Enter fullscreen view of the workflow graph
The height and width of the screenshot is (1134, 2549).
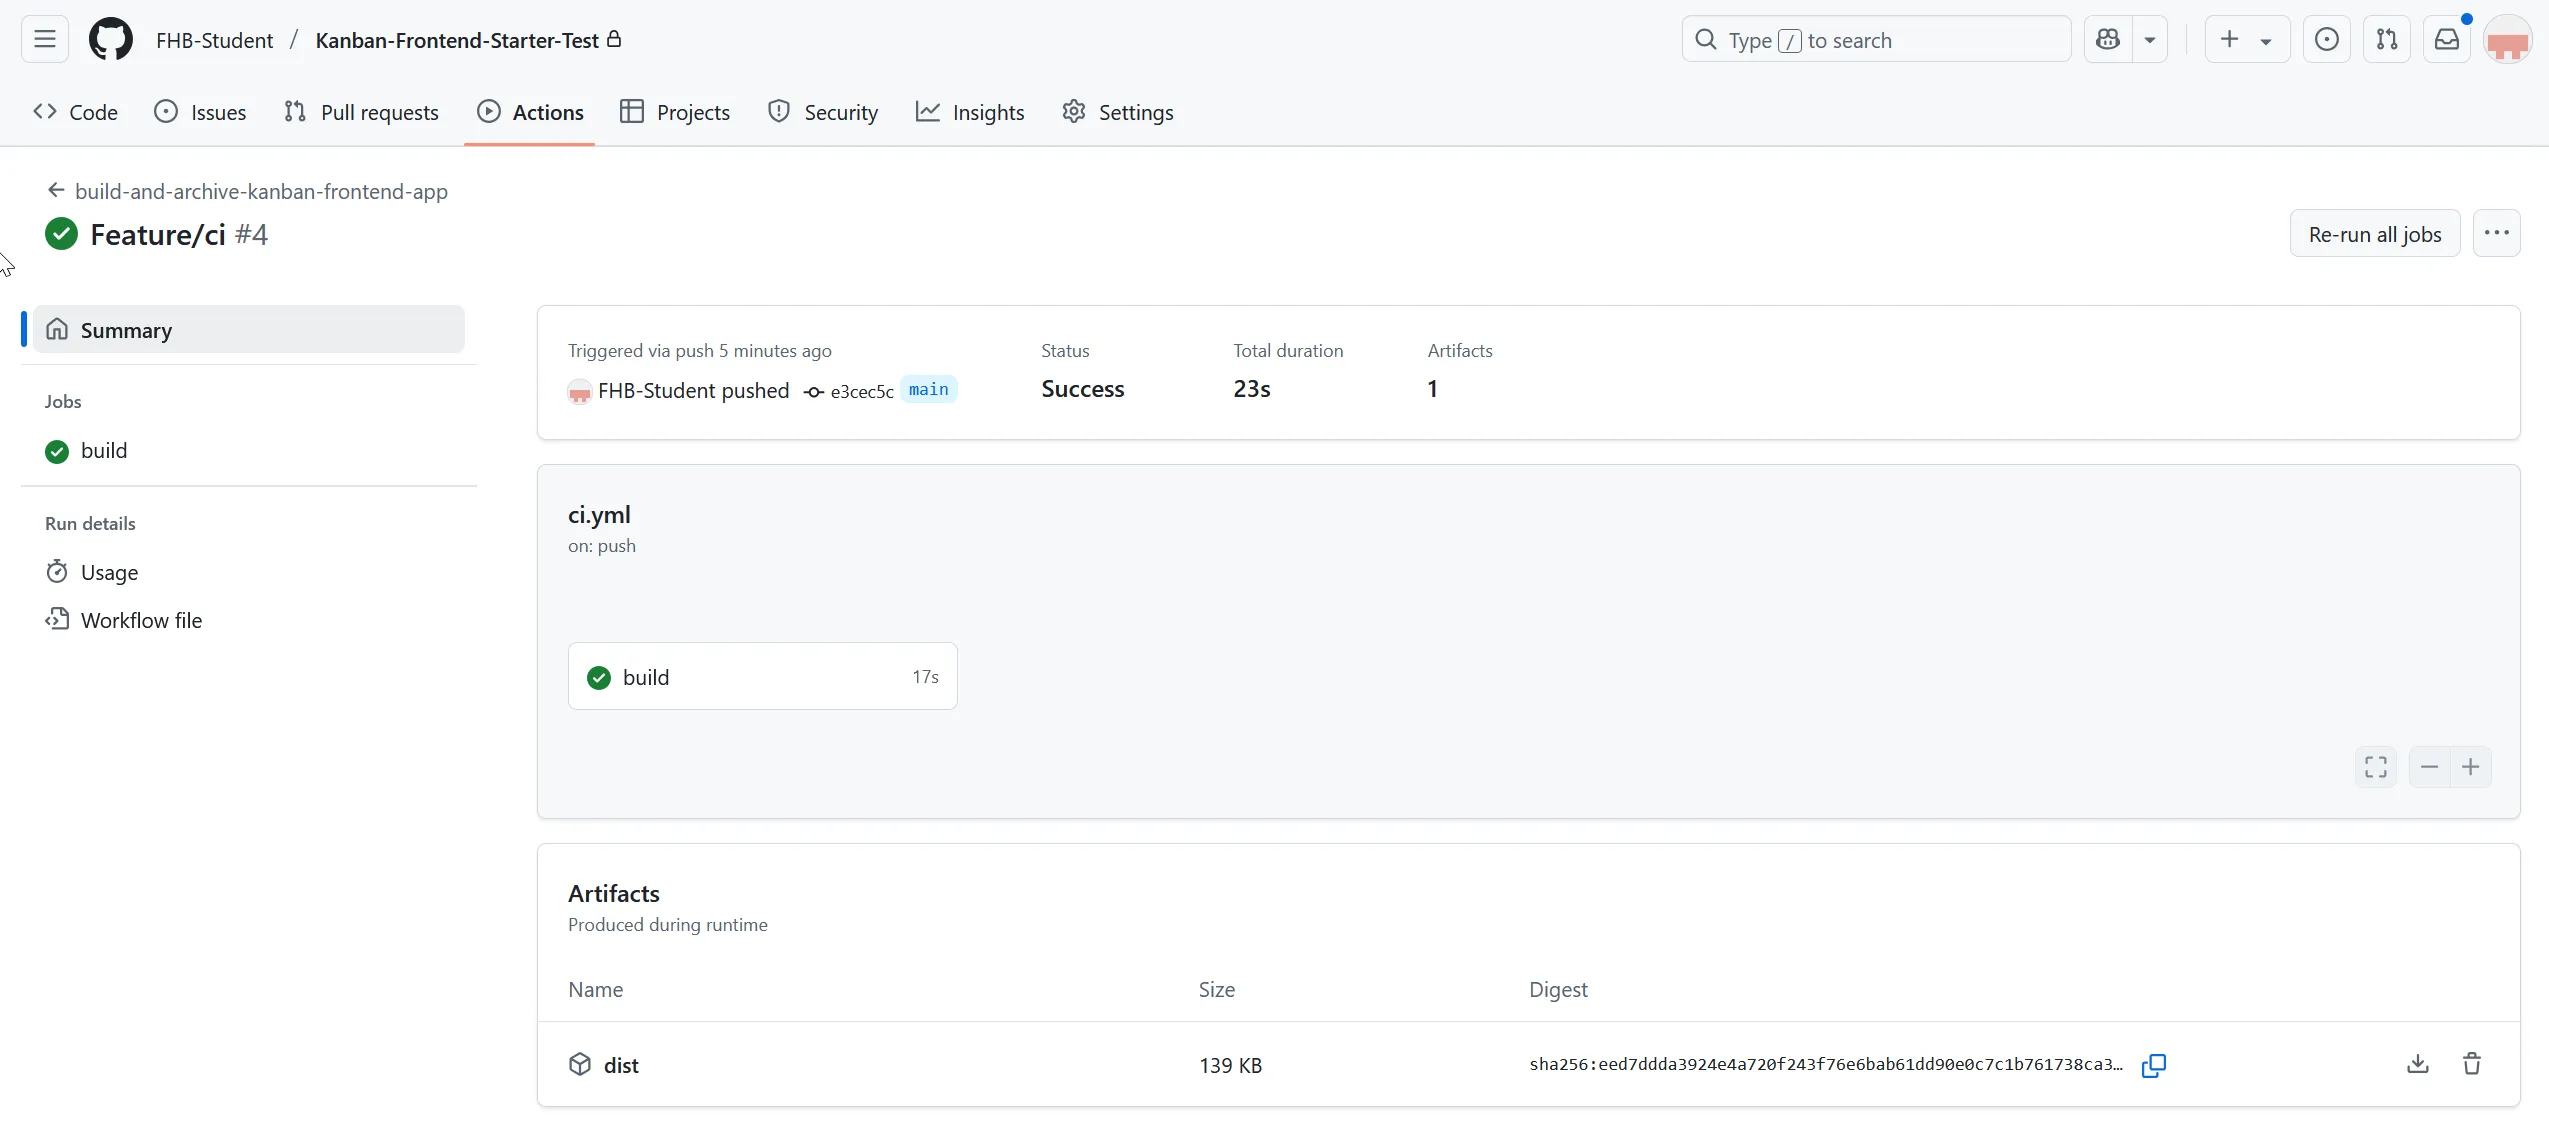tap(2377, 768)
